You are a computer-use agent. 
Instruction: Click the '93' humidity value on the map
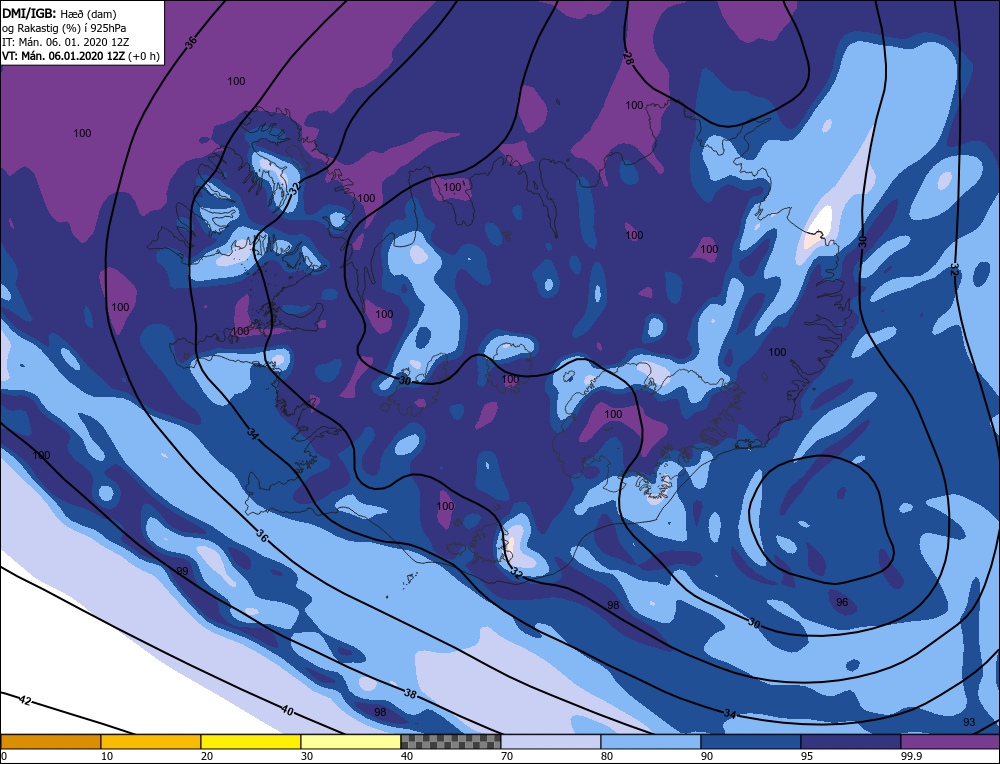(x=969, y=722)
